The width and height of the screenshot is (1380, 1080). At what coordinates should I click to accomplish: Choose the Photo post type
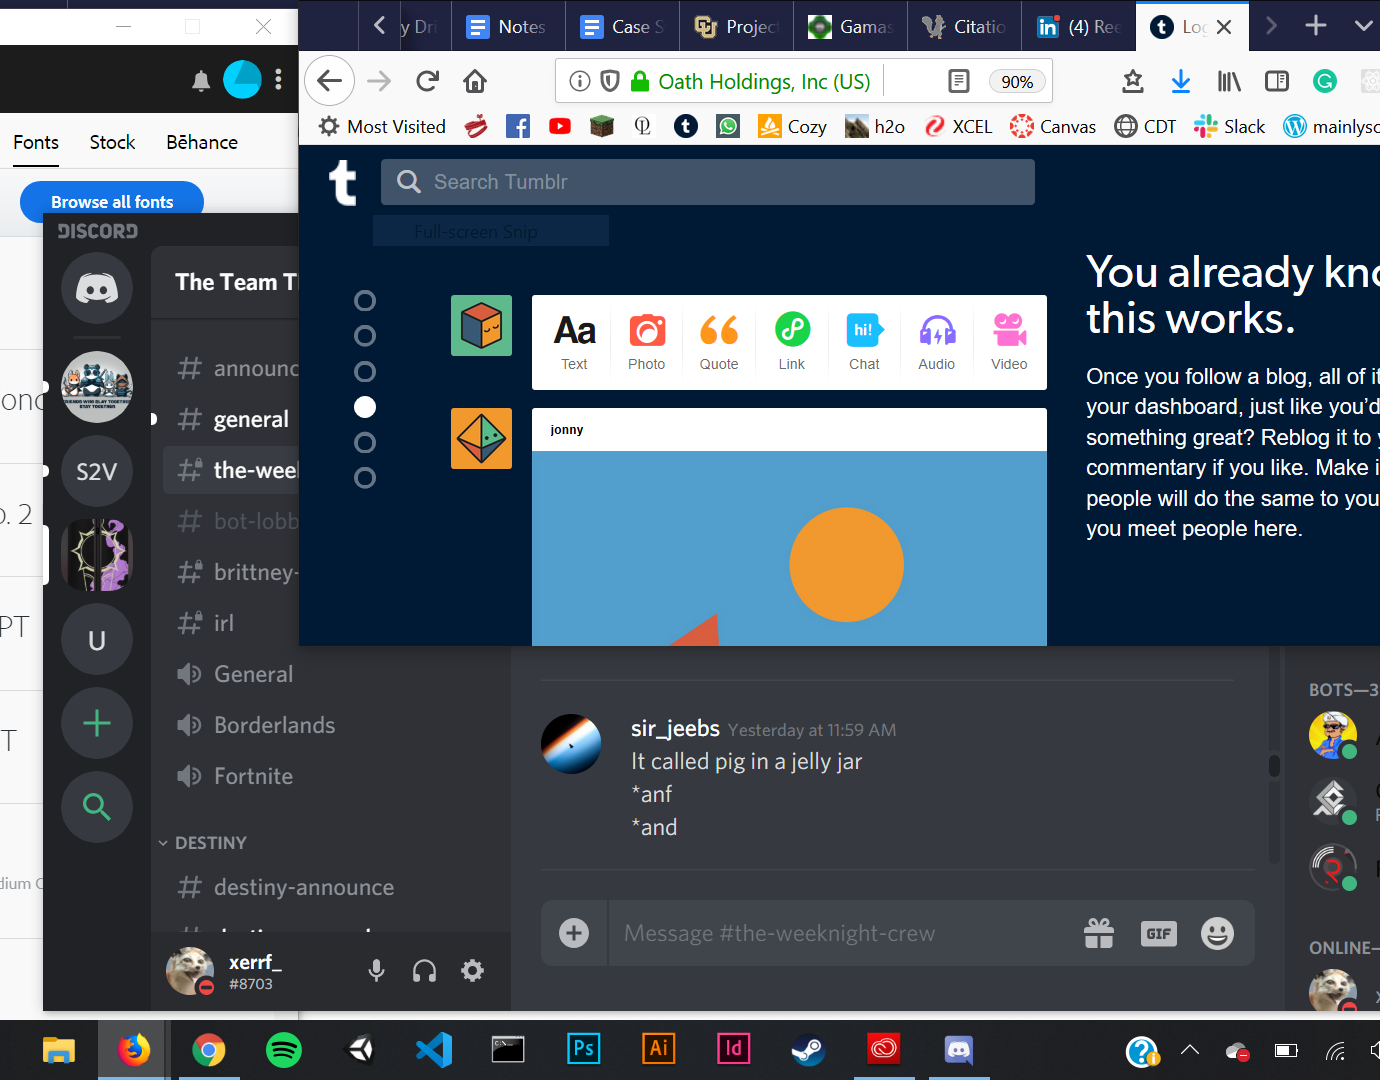647,342
